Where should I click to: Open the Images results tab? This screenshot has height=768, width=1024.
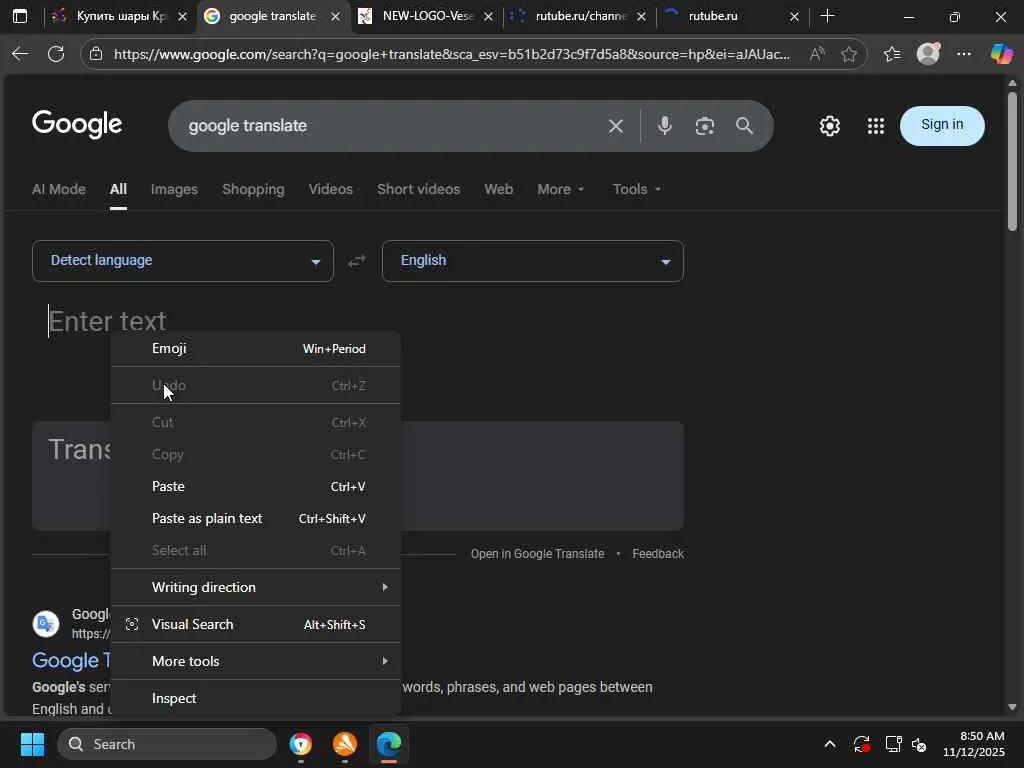[x=174, y=189]
